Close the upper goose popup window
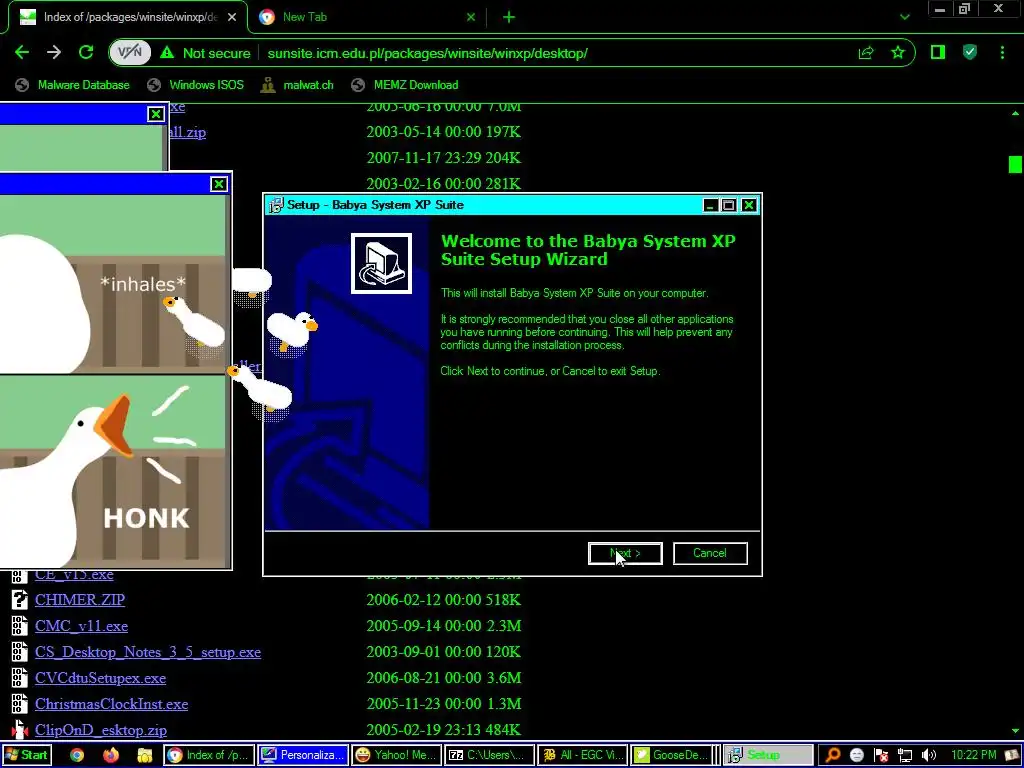Screen dimensions: 1024x768 pos(155,114)
